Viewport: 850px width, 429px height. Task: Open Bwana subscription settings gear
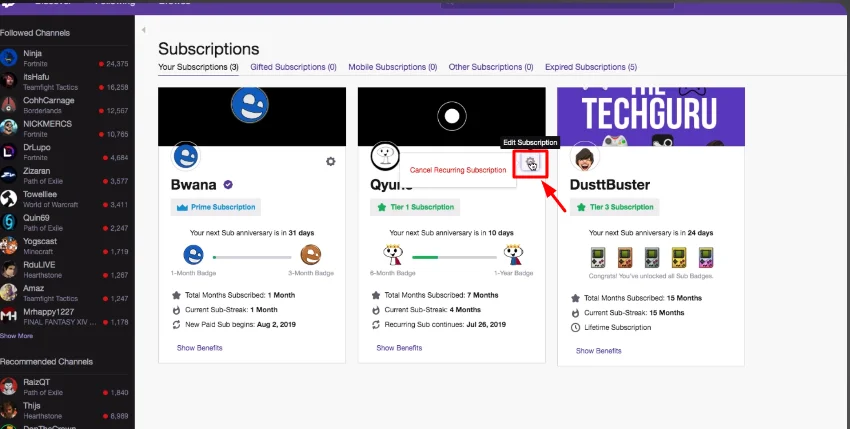331,161
